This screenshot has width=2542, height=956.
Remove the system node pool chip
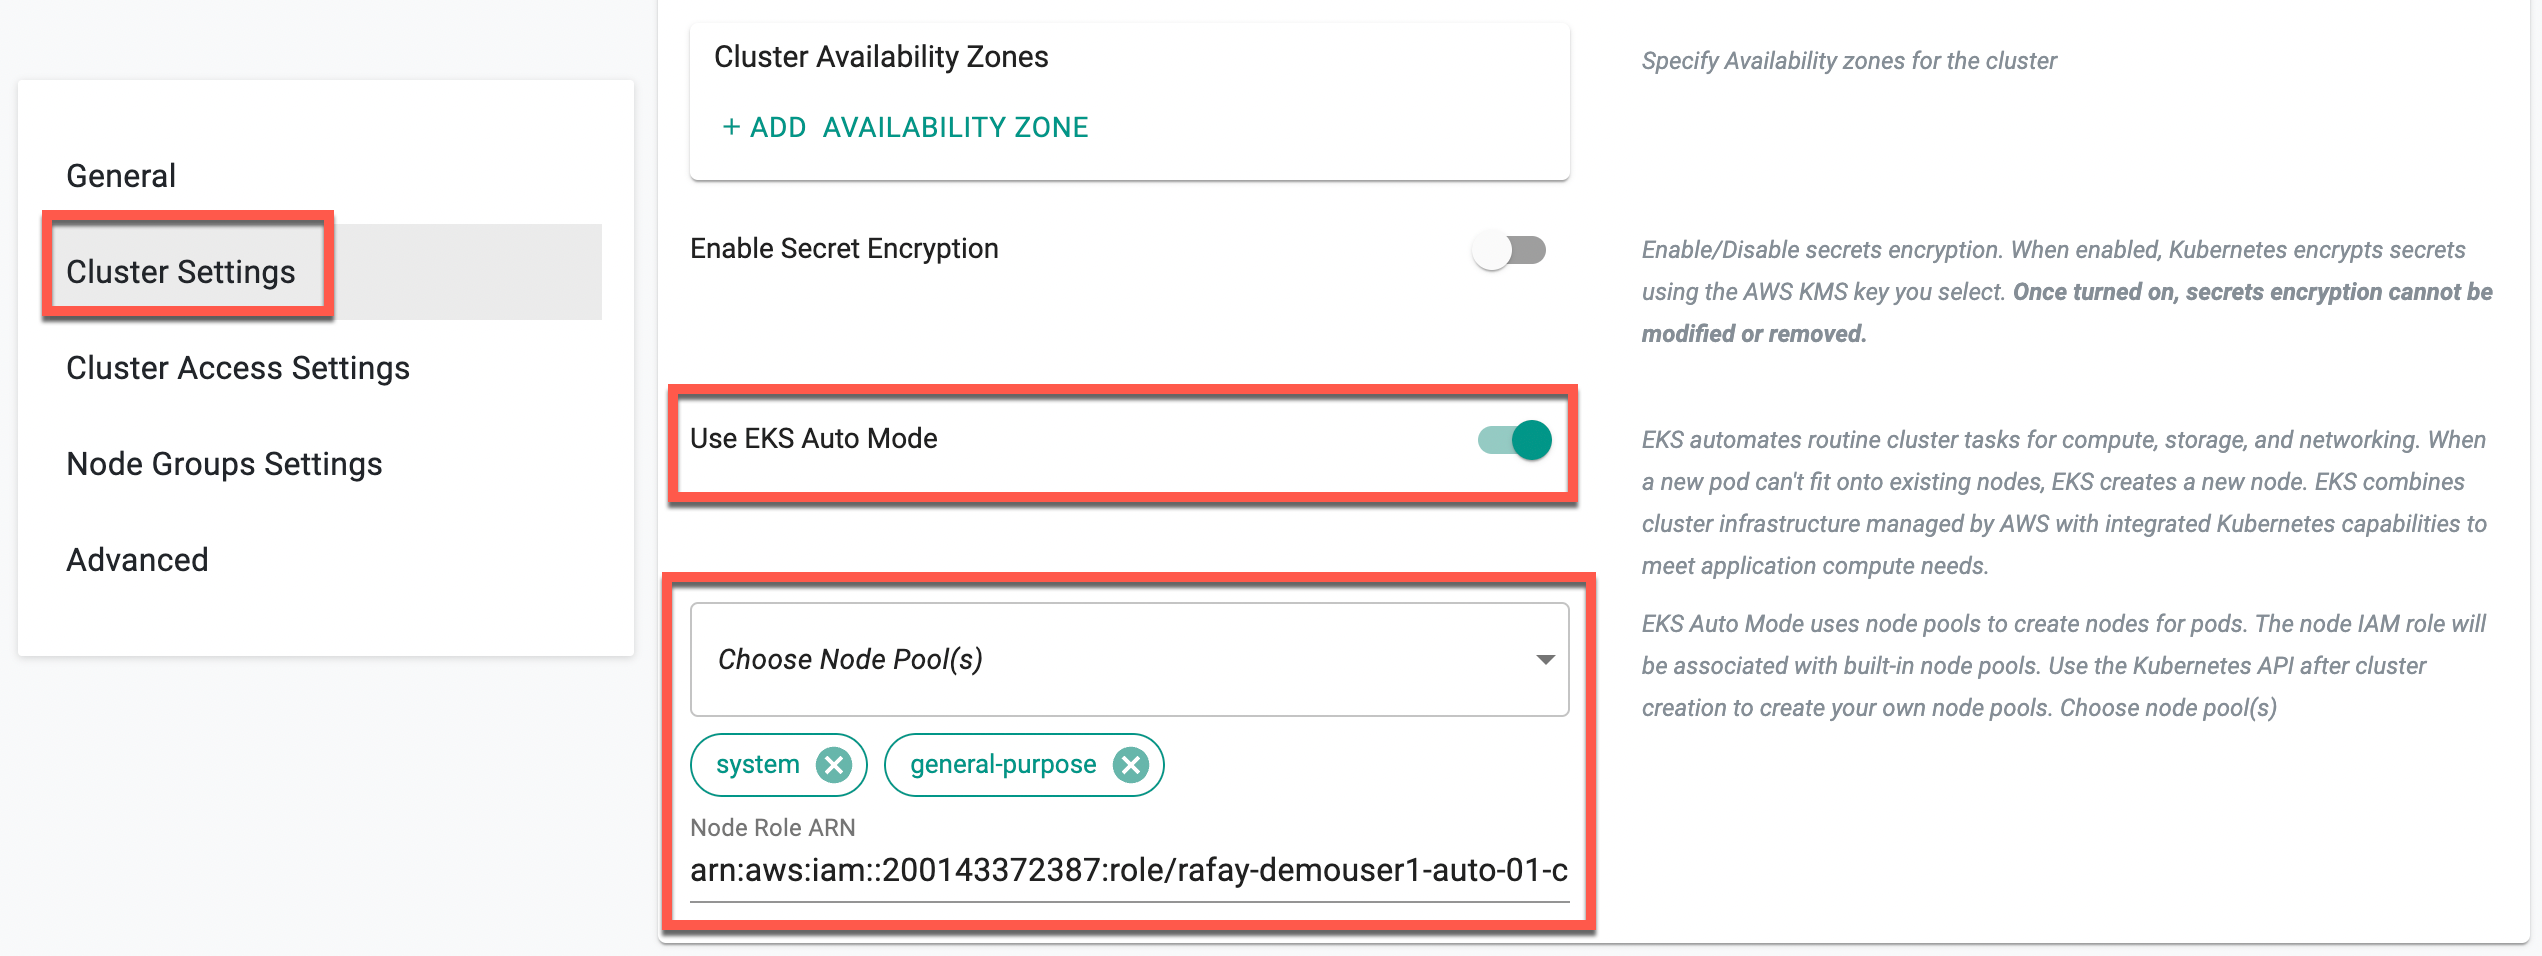click(833, 766)
